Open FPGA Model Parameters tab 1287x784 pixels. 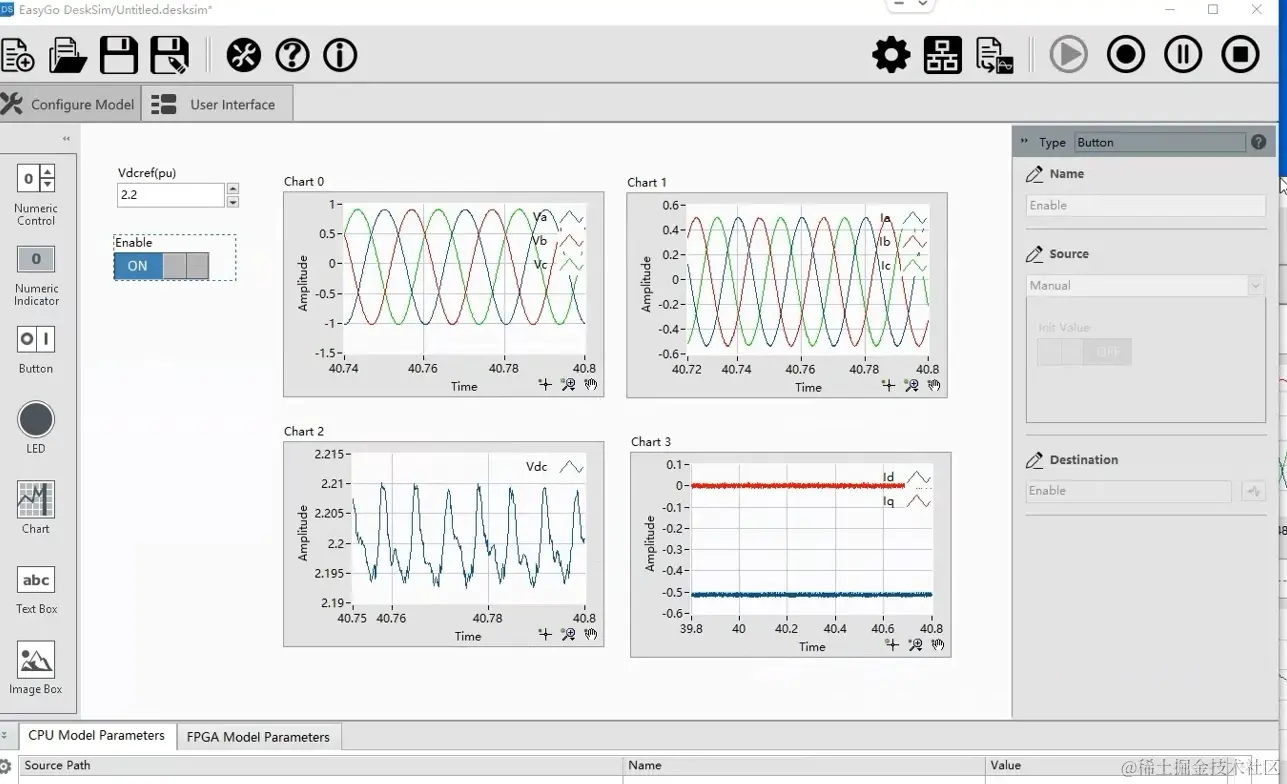(258, 737)
